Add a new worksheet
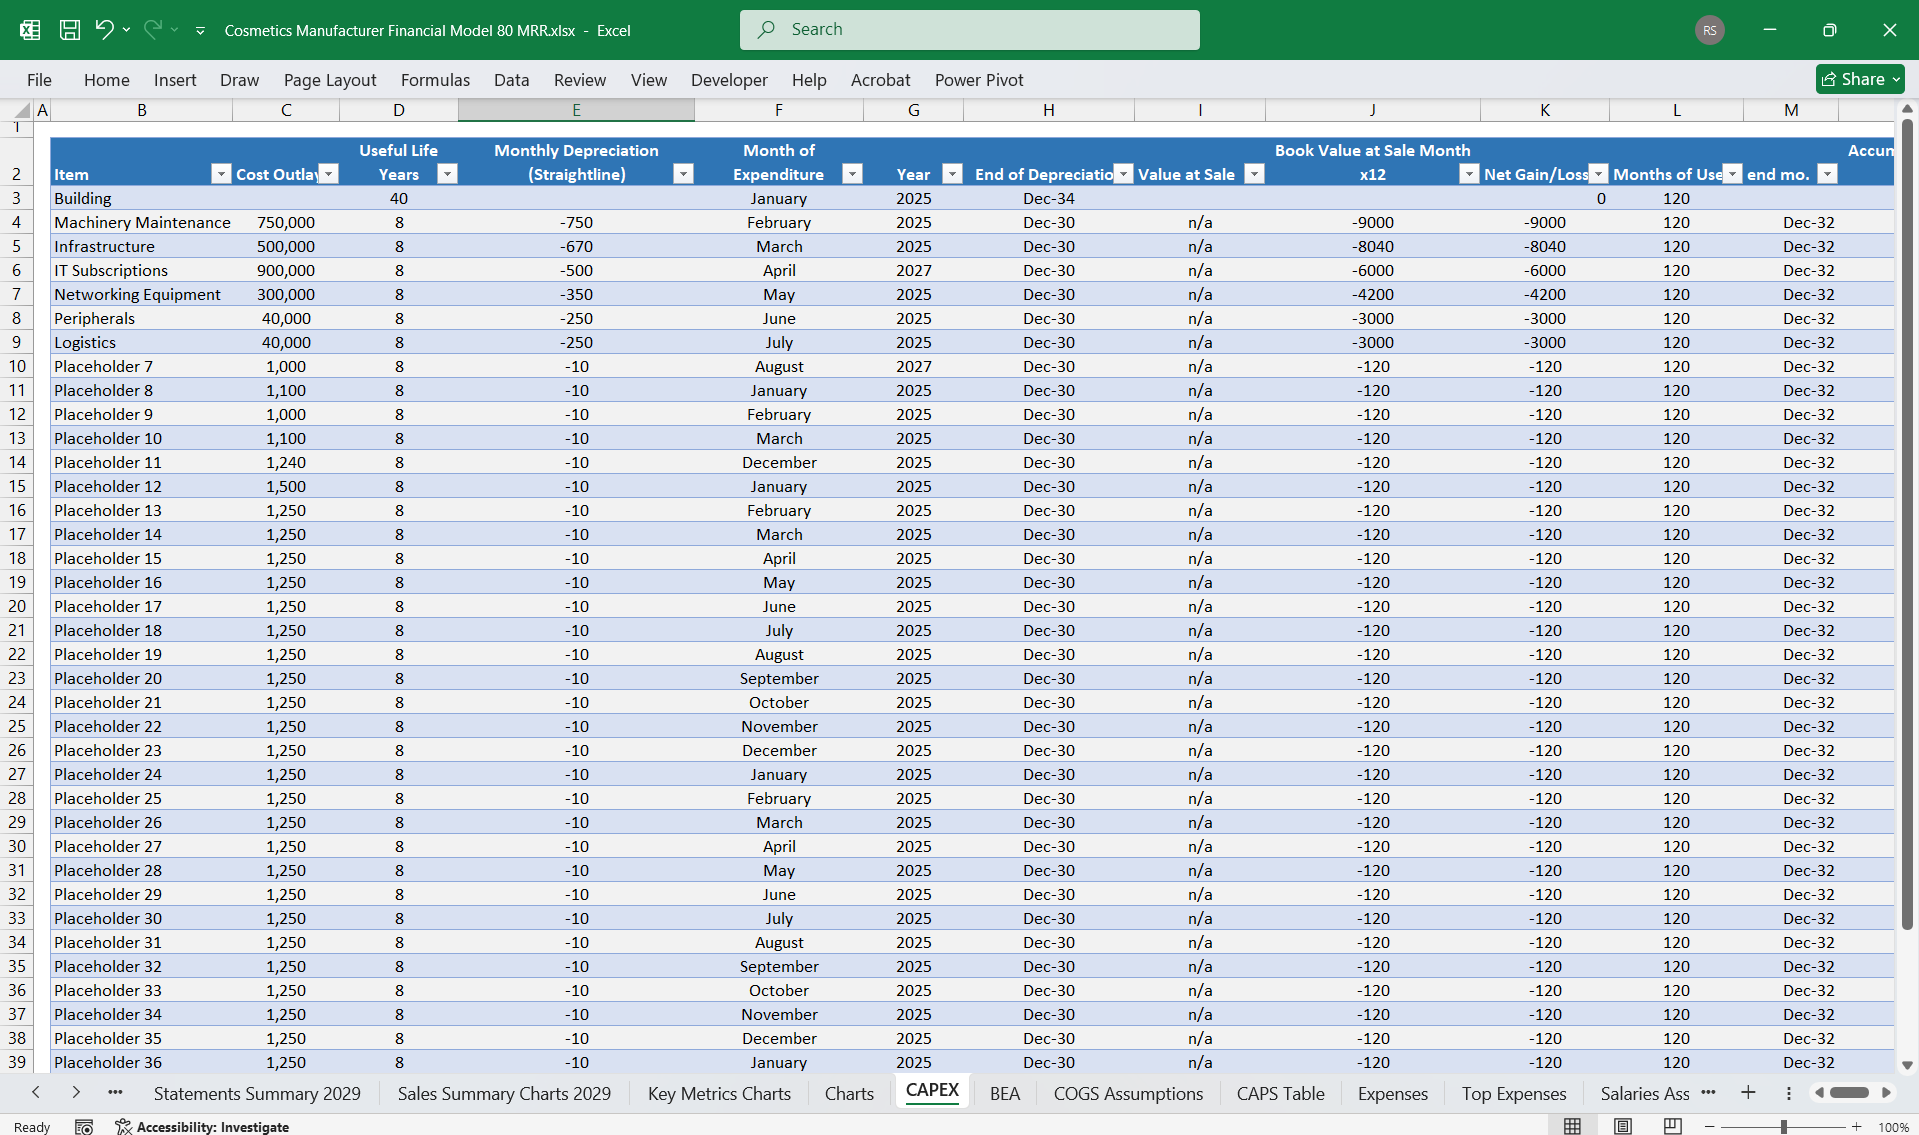 [1747, 1093]
